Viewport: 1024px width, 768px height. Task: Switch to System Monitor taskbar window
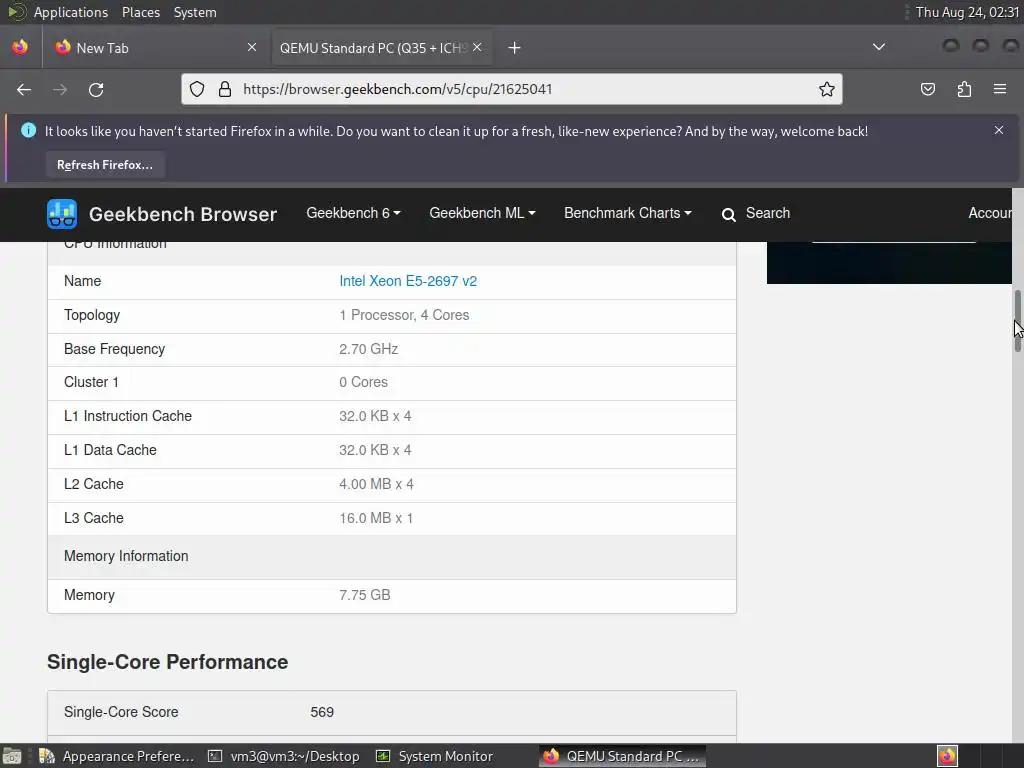click(x=436, y=756)
